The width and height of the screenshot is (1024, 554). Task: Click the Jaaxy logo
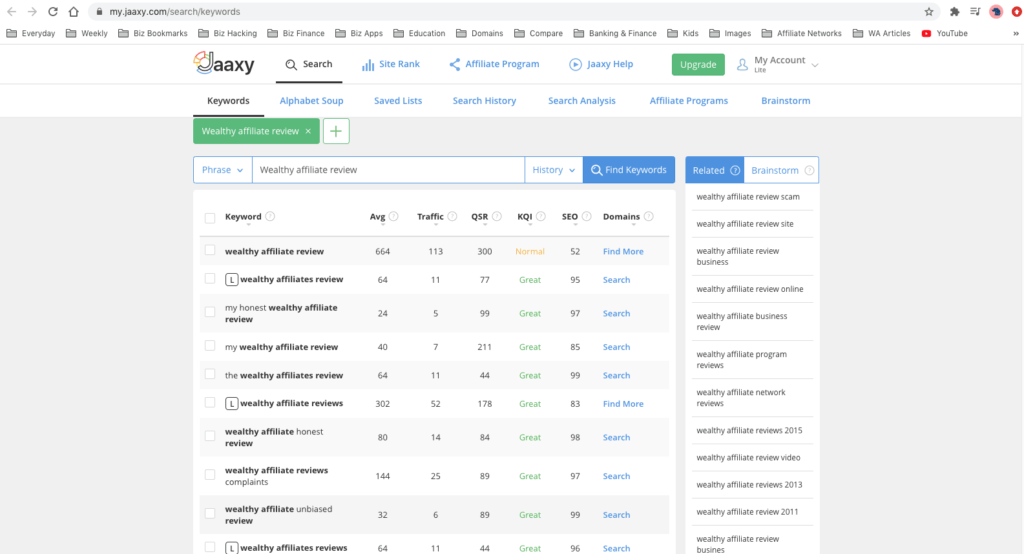pos(224,64)
